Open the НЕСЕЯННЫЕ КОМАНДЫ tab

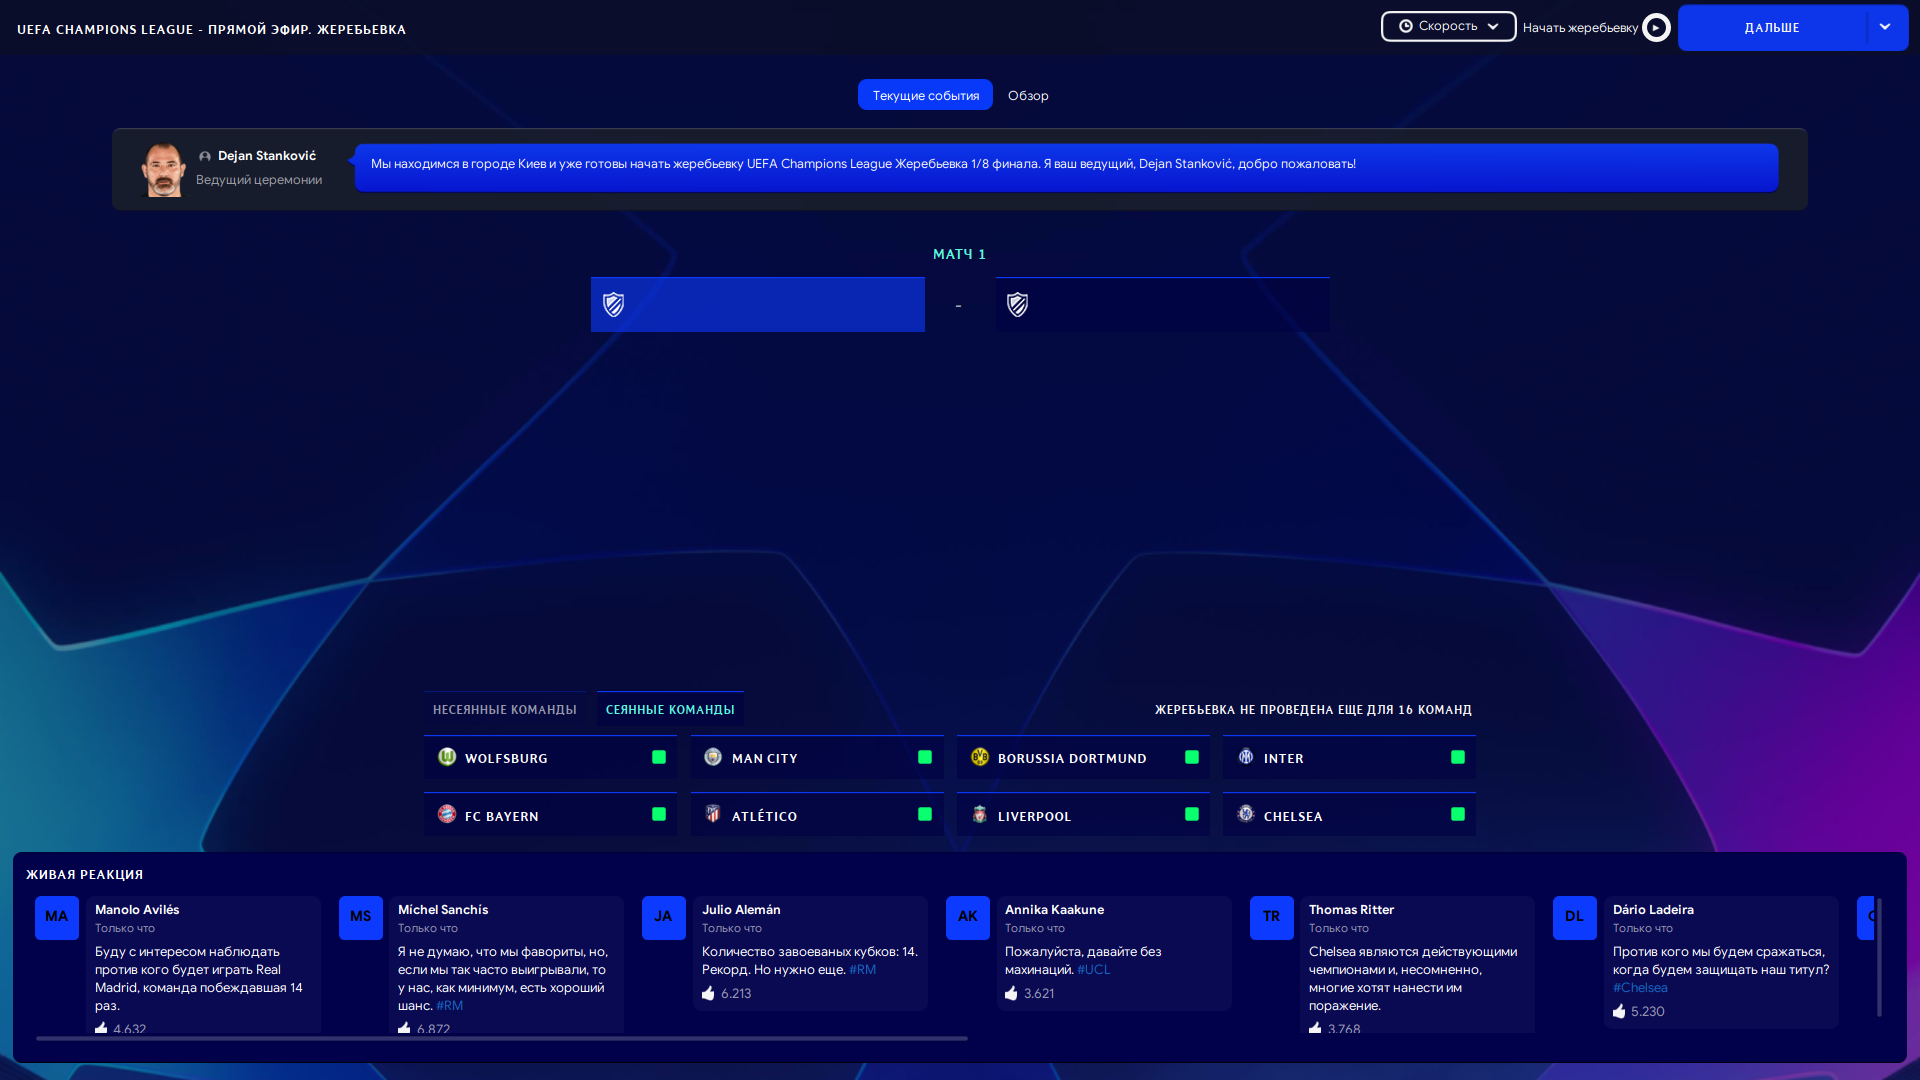504,709
